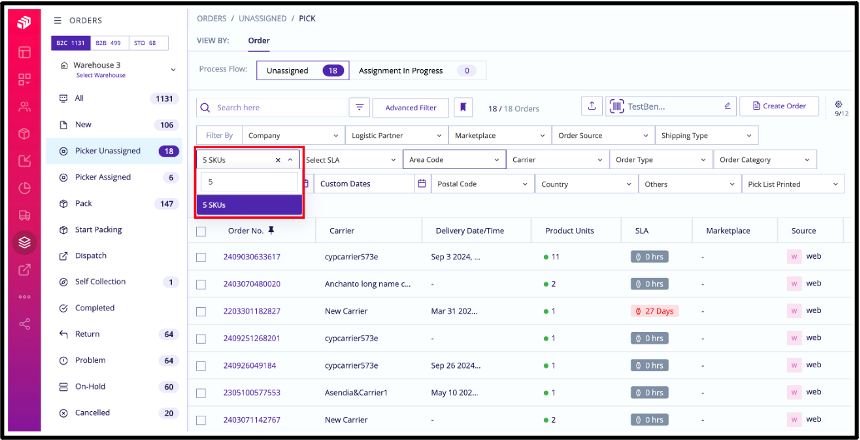The height and width of the screenshot is (440, 860).
Task: Open the filter lines icon beside search
Action: point(359,107)
